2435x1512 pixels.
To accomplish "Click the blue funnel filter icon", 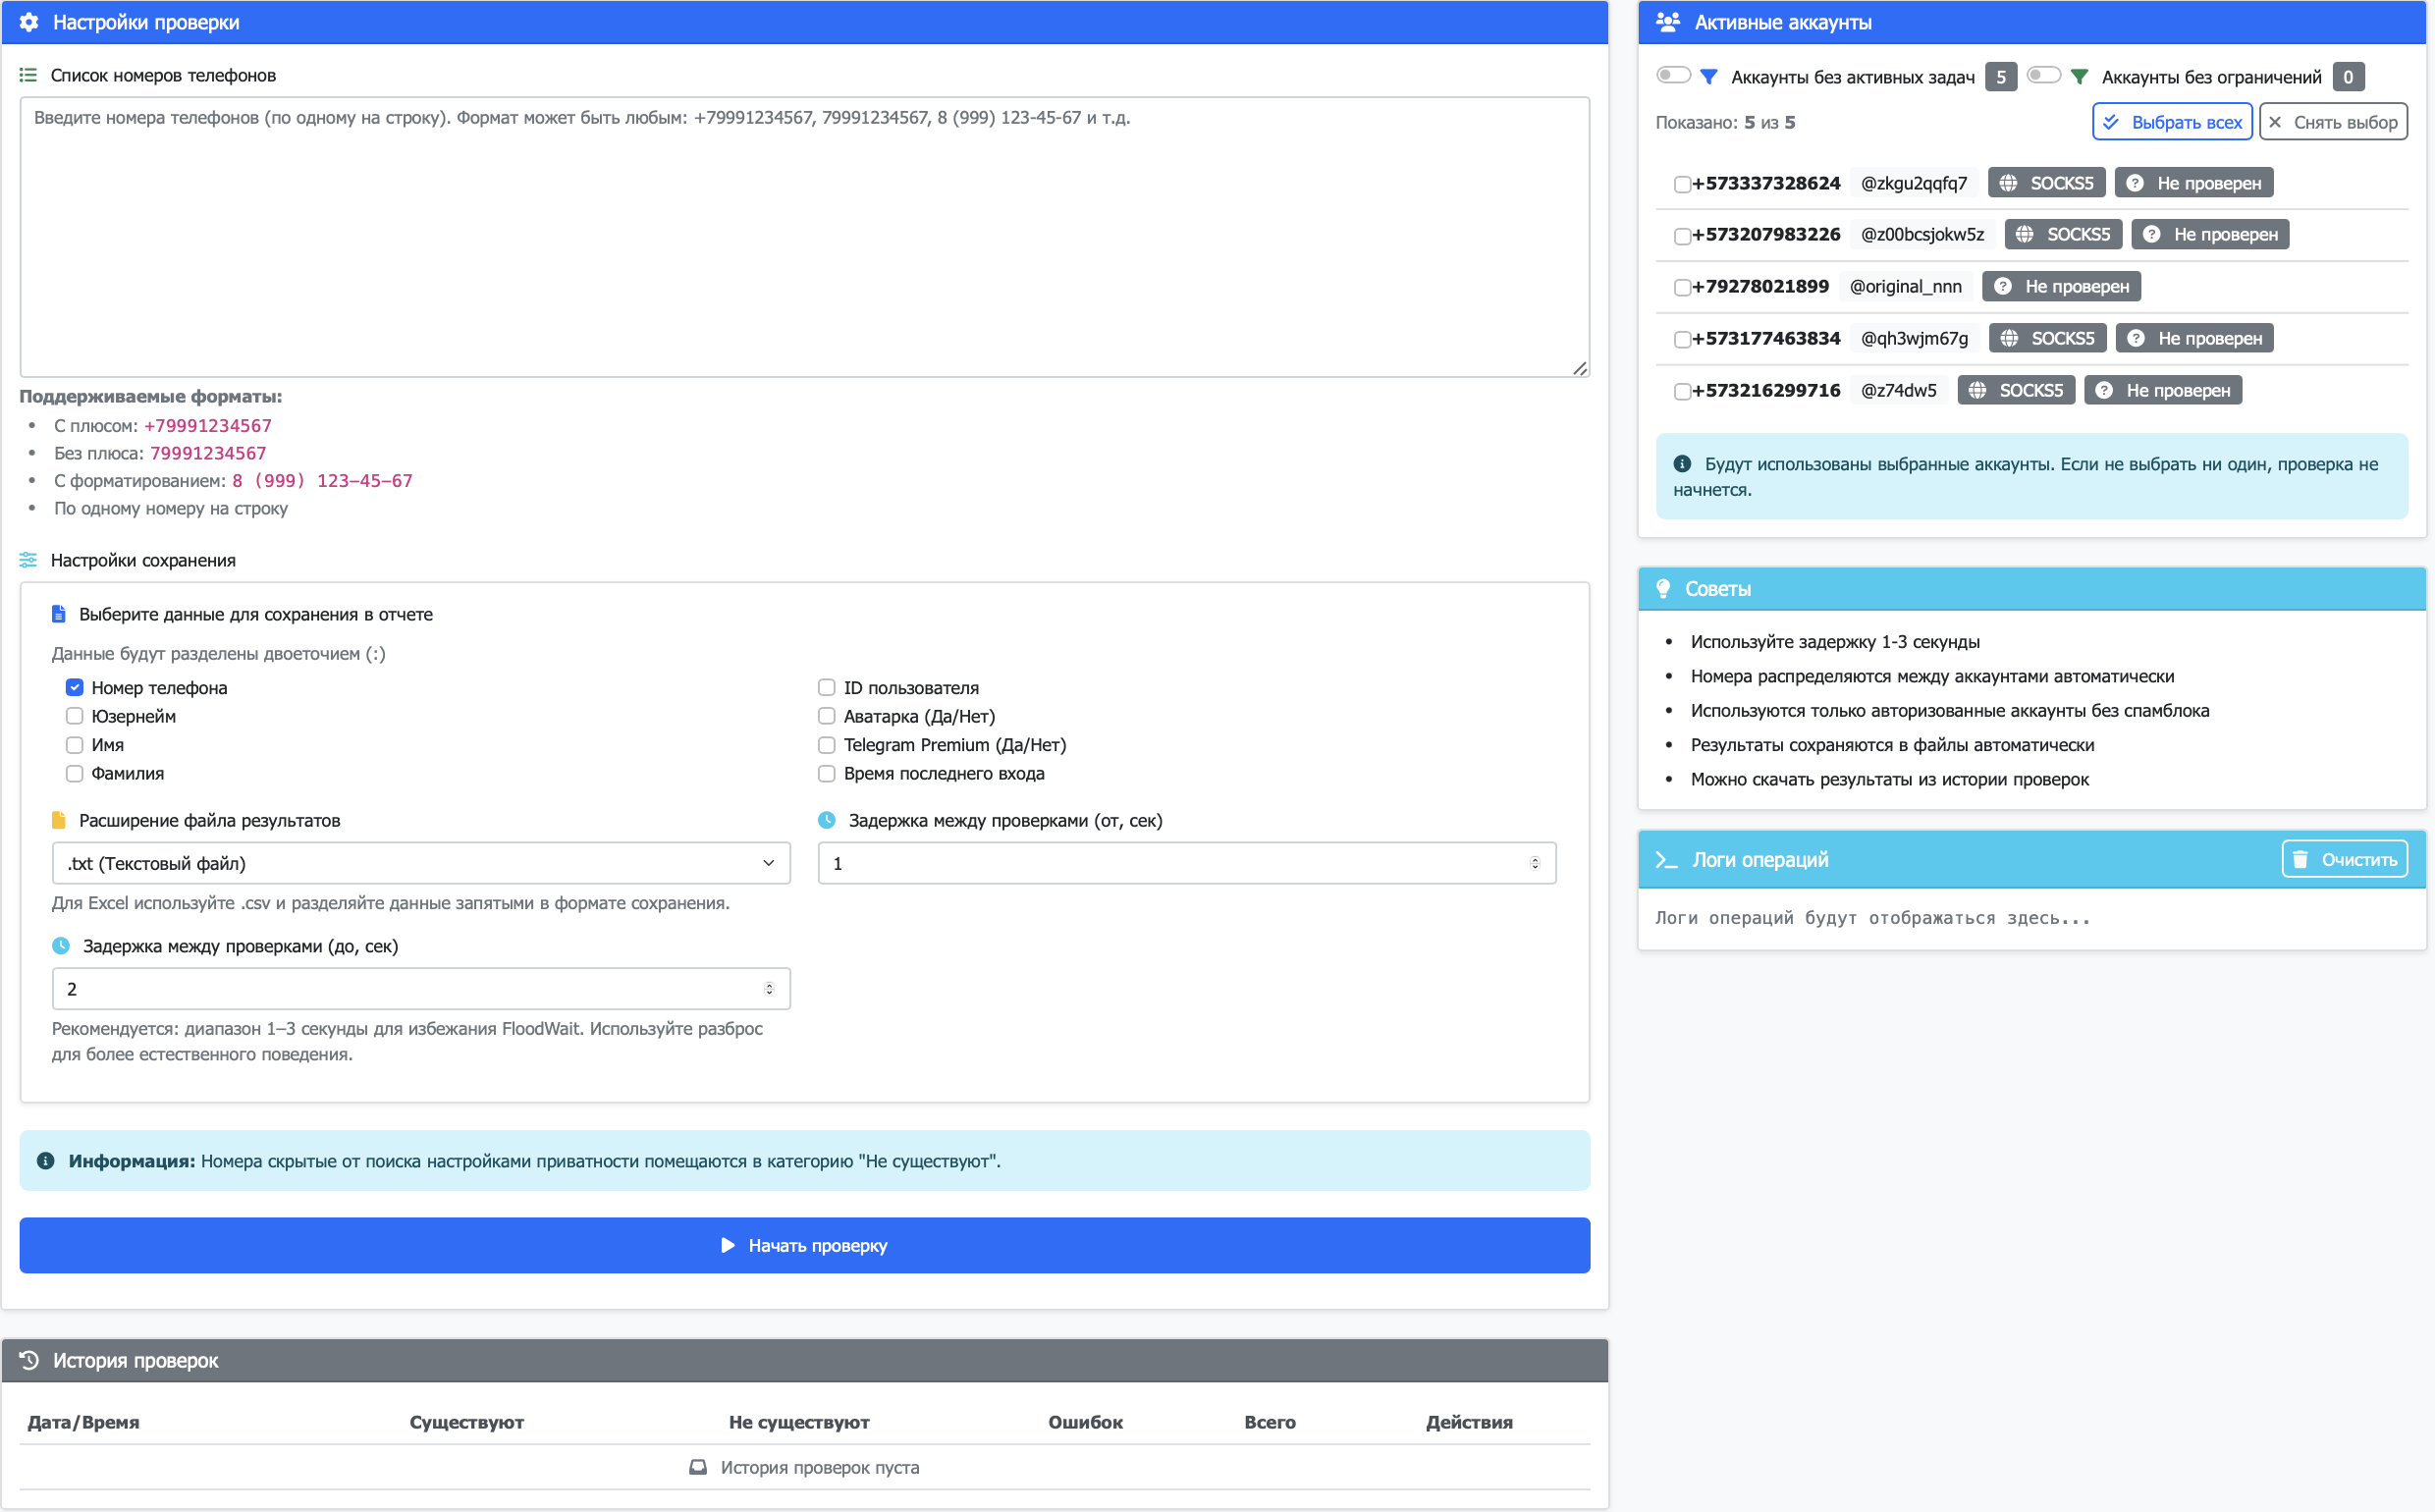I will point(1709,77).
